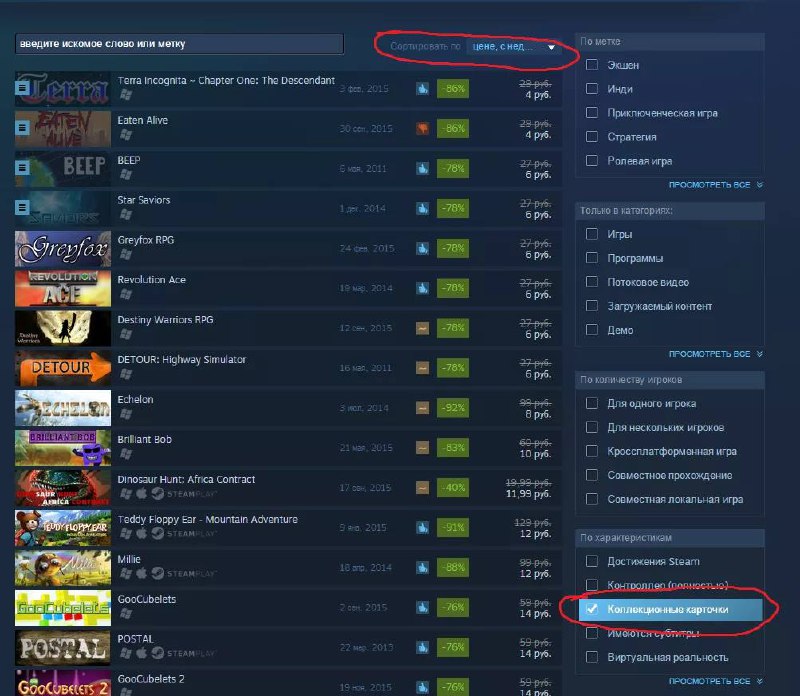
Task: Tick the Игры category checkbox
Action: tap(592, 234)
